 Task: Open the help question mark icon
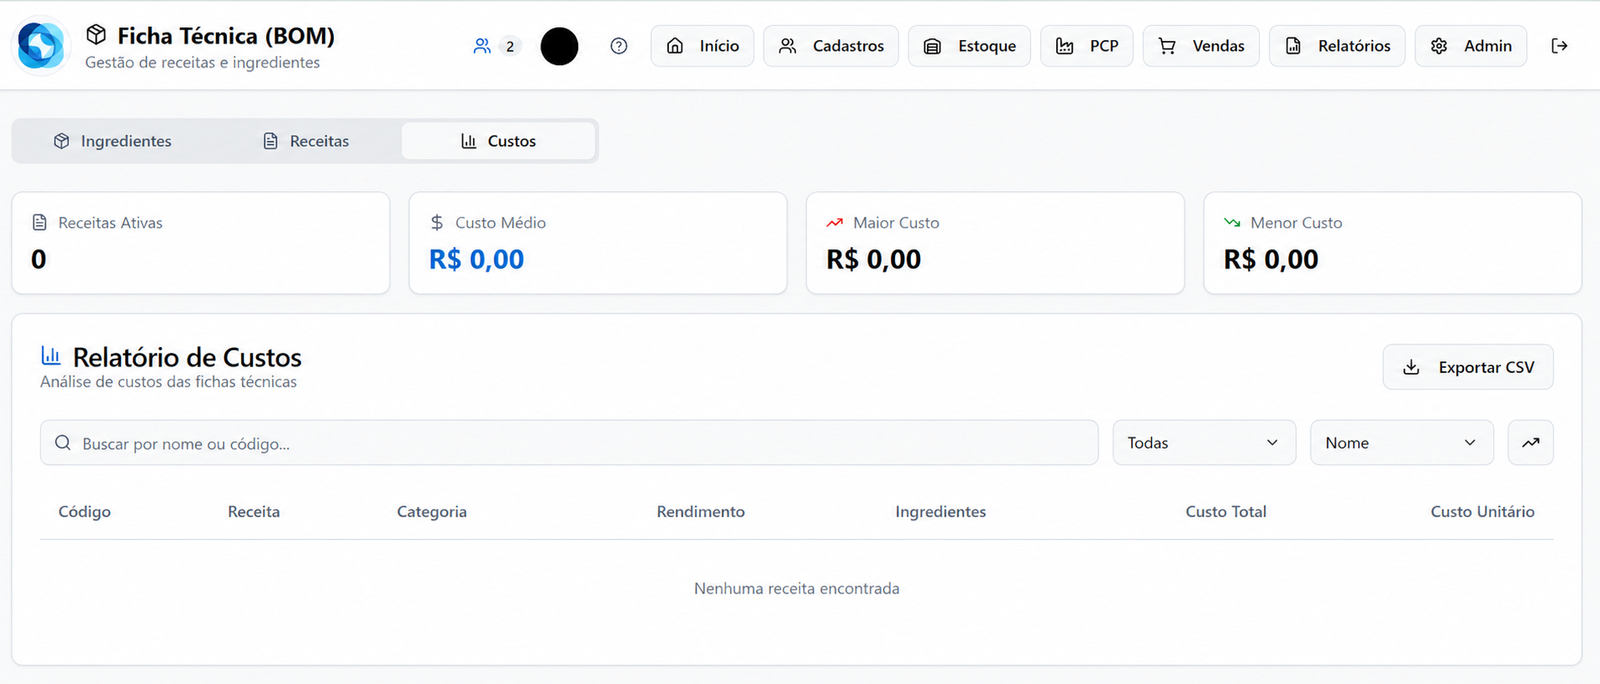click(619, 46)
